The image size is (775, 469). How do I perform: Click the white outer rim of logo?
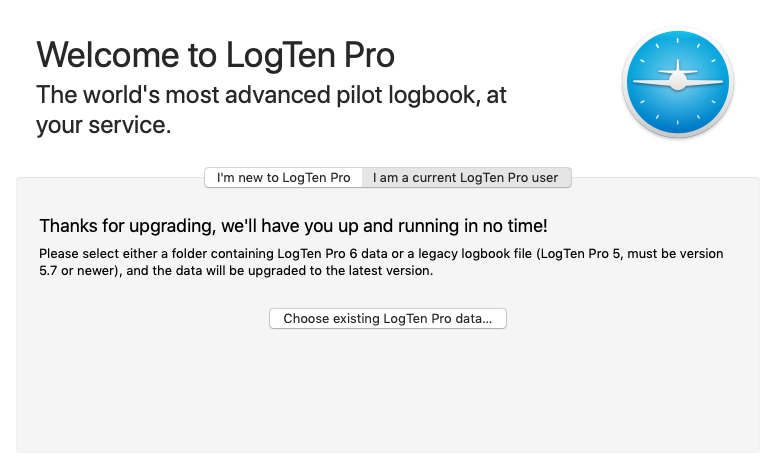click(x=678, y=29)
